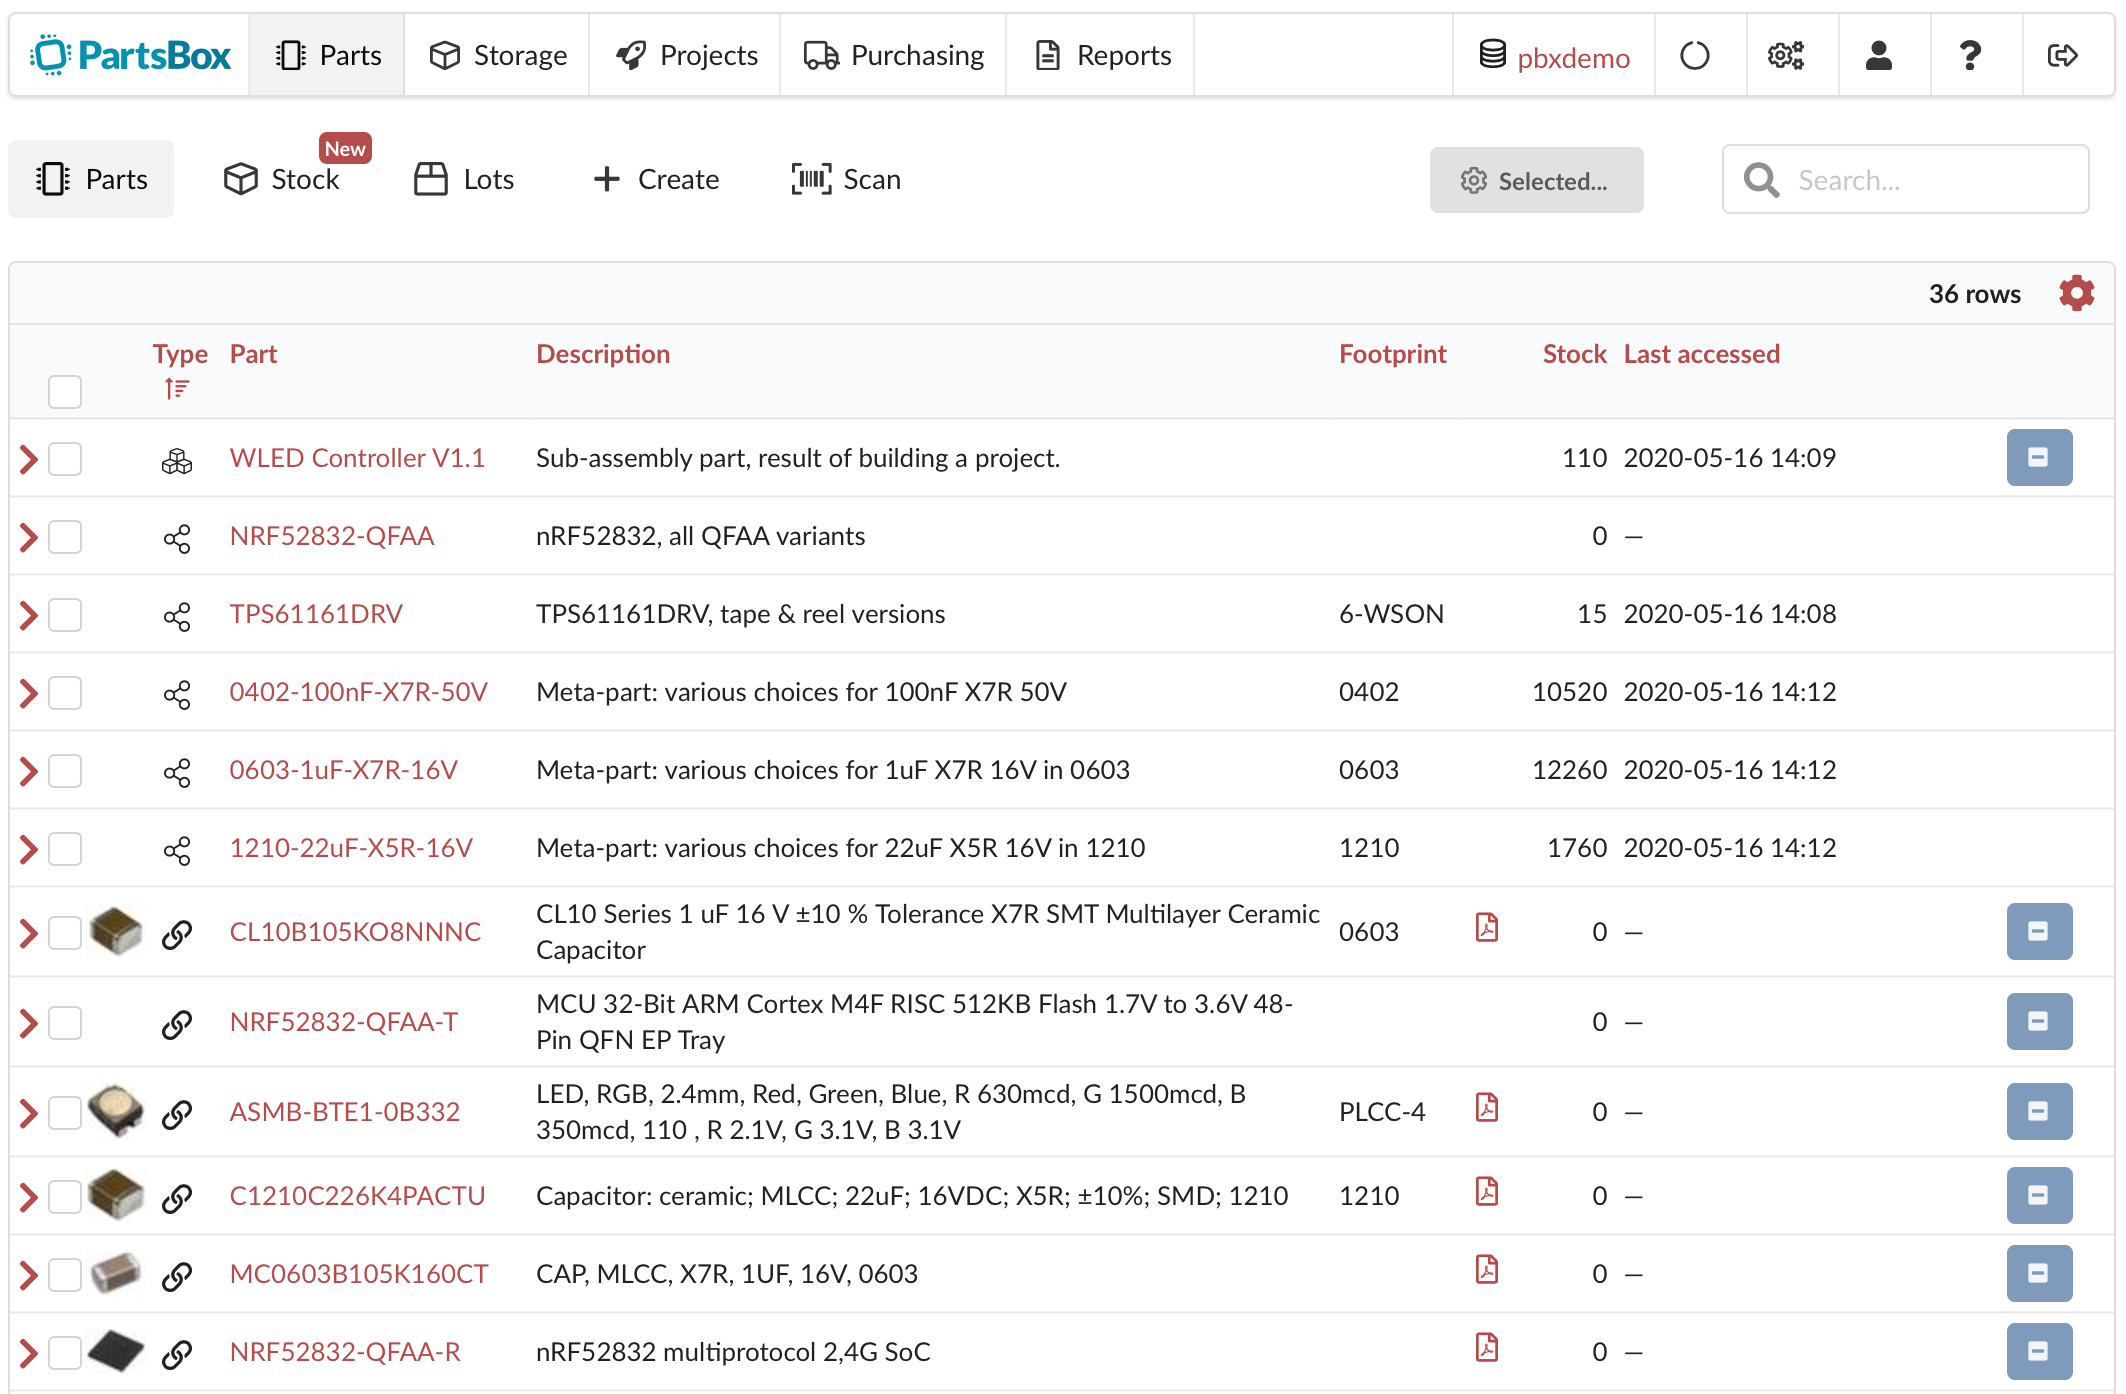2126x1394 pixels.
Task: Toggle the top-level select-all checkbox
Action: tap(65, 389)
